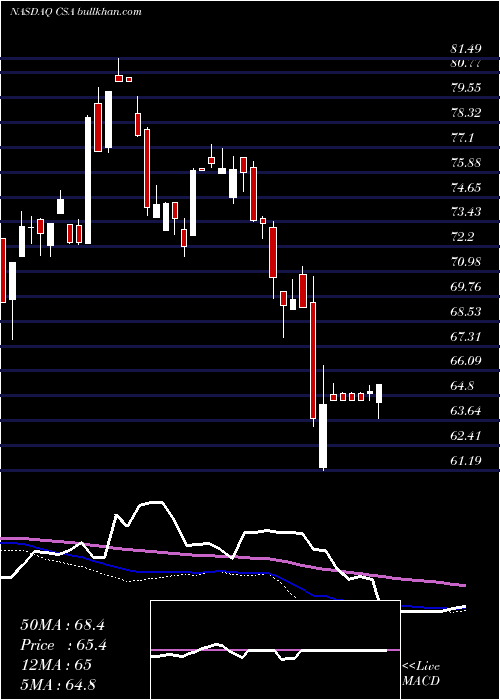Click the 69.76 price axis label

coord(466,287)
